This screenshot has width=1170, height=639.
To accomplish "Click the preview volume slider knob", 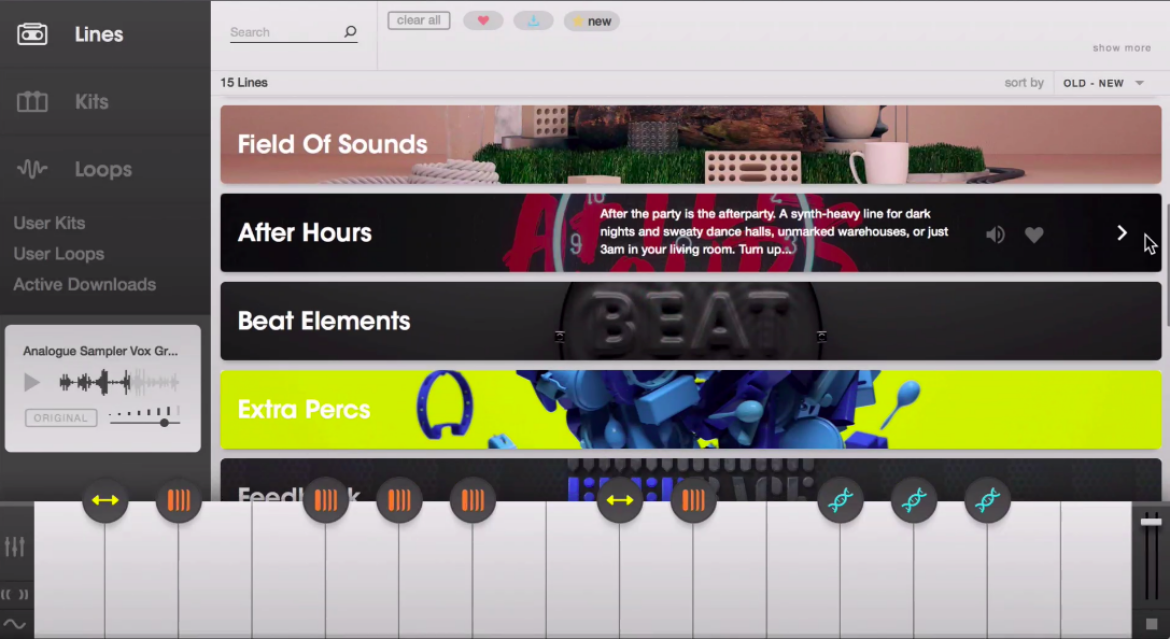I will (164, 423).
